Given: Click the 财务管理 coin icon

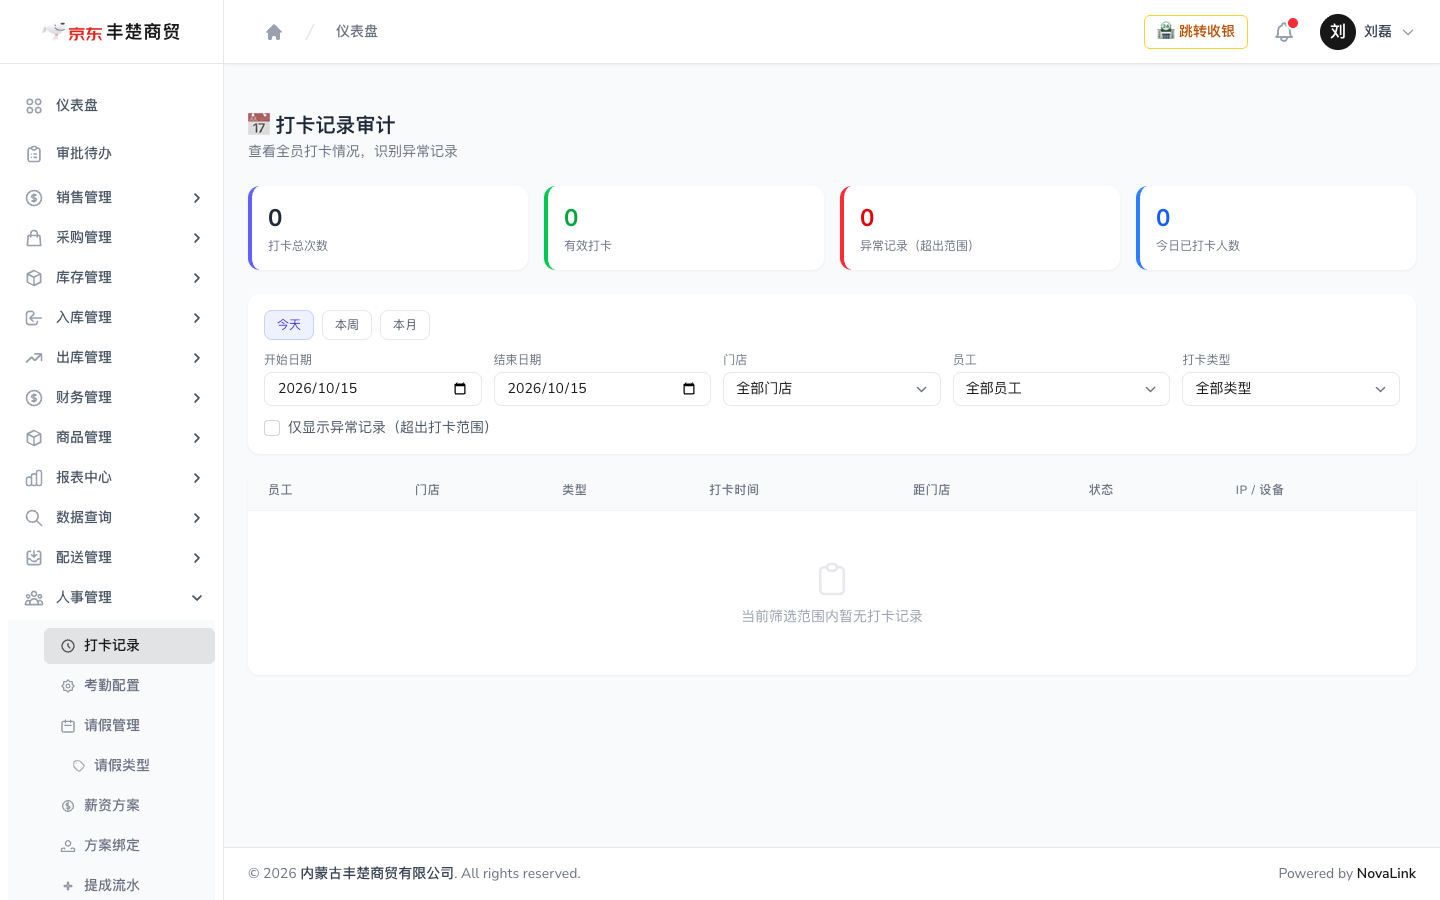Looking at the screenshot, I should coord(34,398).
